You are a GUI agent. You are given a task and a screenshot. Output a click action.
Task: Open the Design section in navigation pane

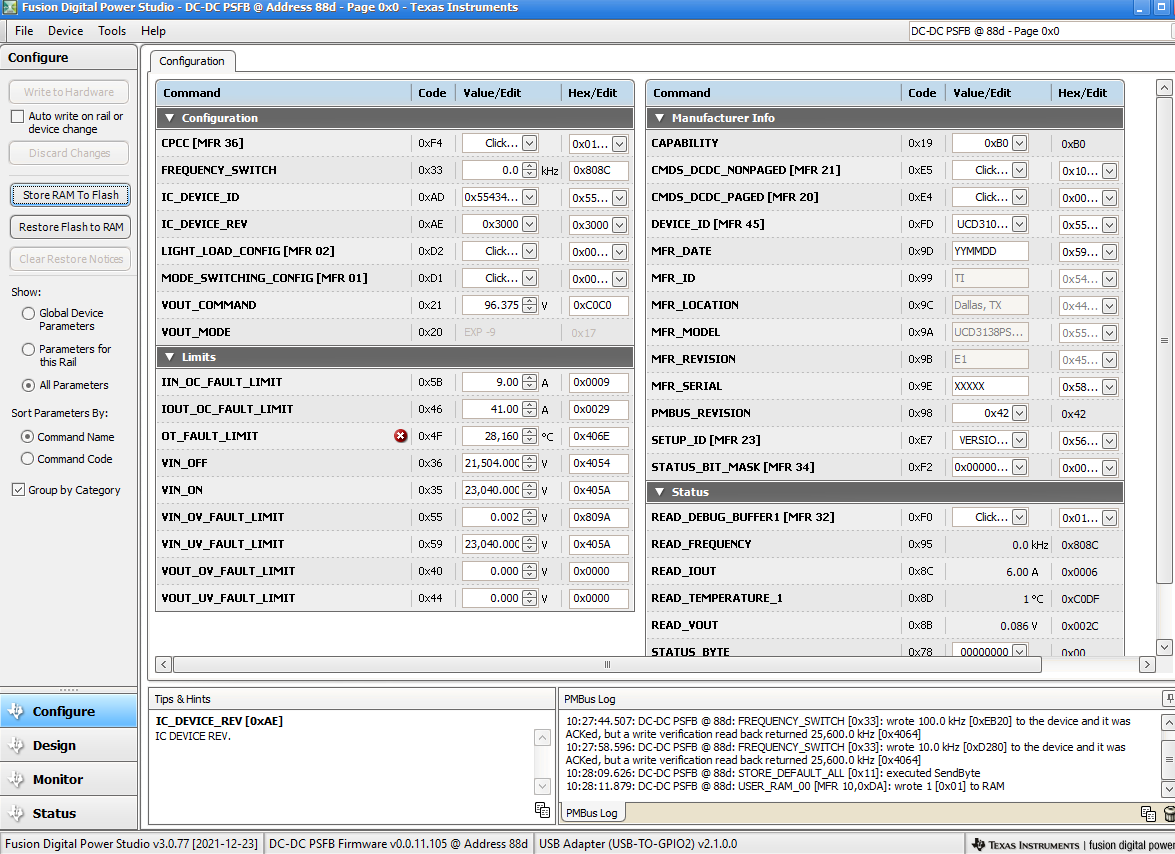[69, 745]
